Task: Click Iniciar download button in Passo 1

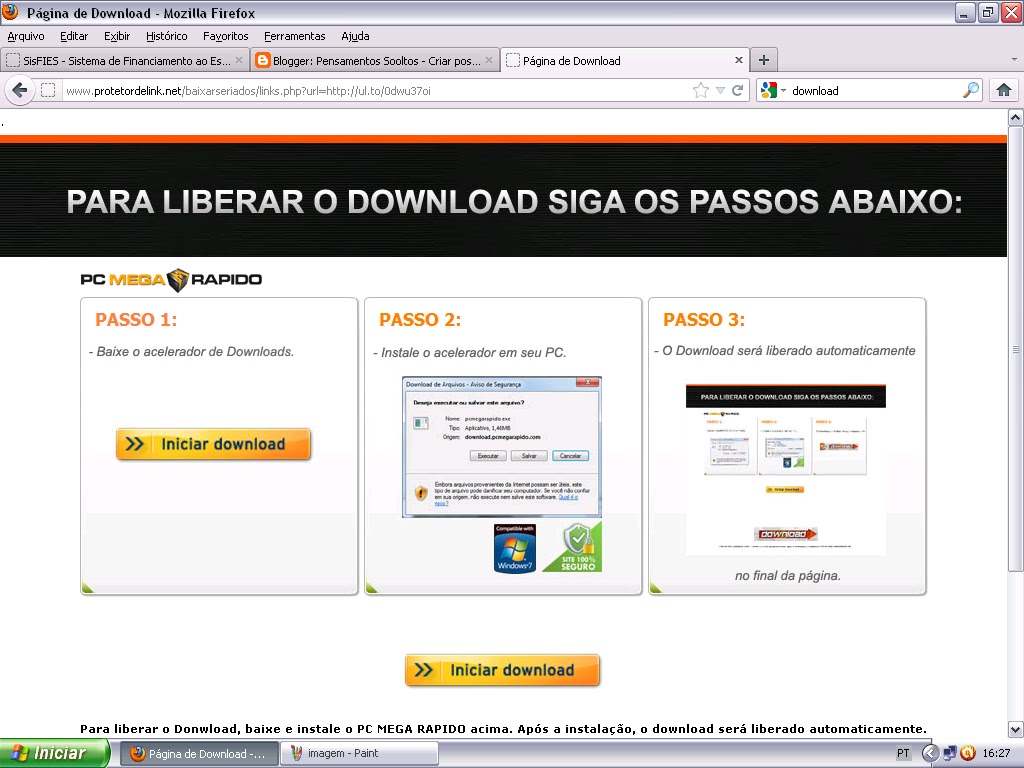Action: point(213,444)
